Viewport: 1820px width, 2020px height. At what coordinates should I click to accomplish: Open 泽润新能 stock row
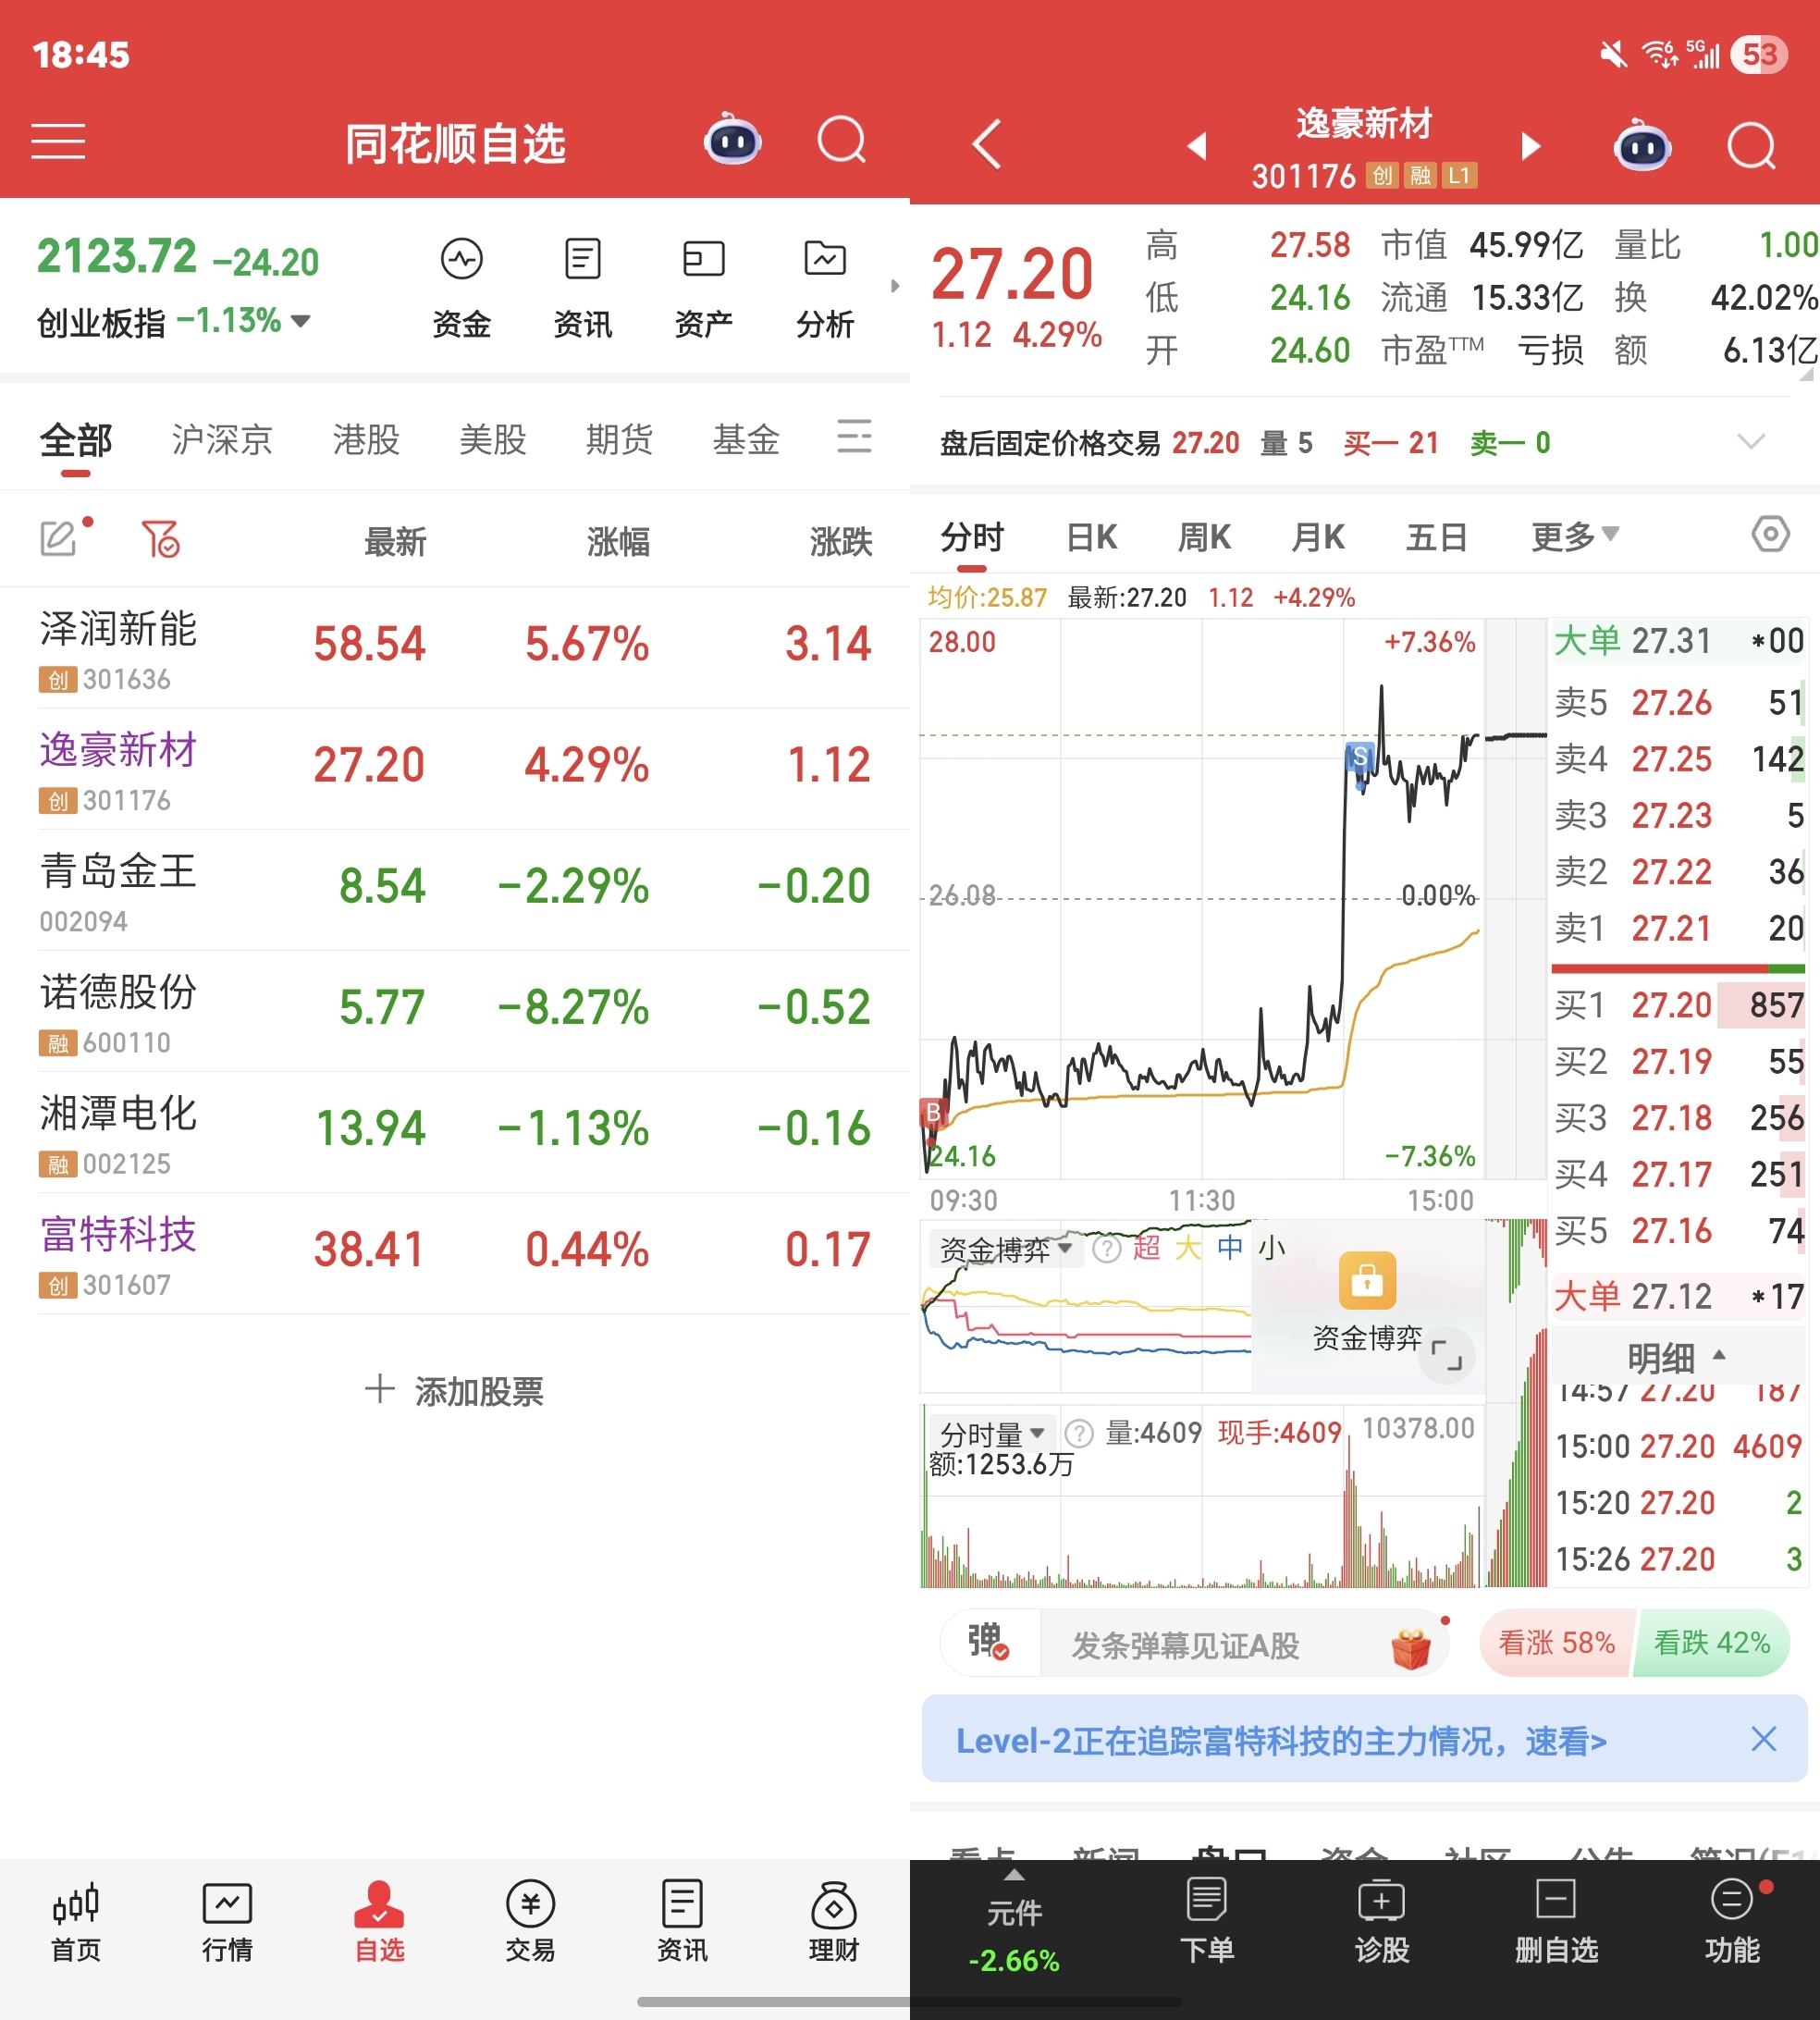click(x=455, y=647)
